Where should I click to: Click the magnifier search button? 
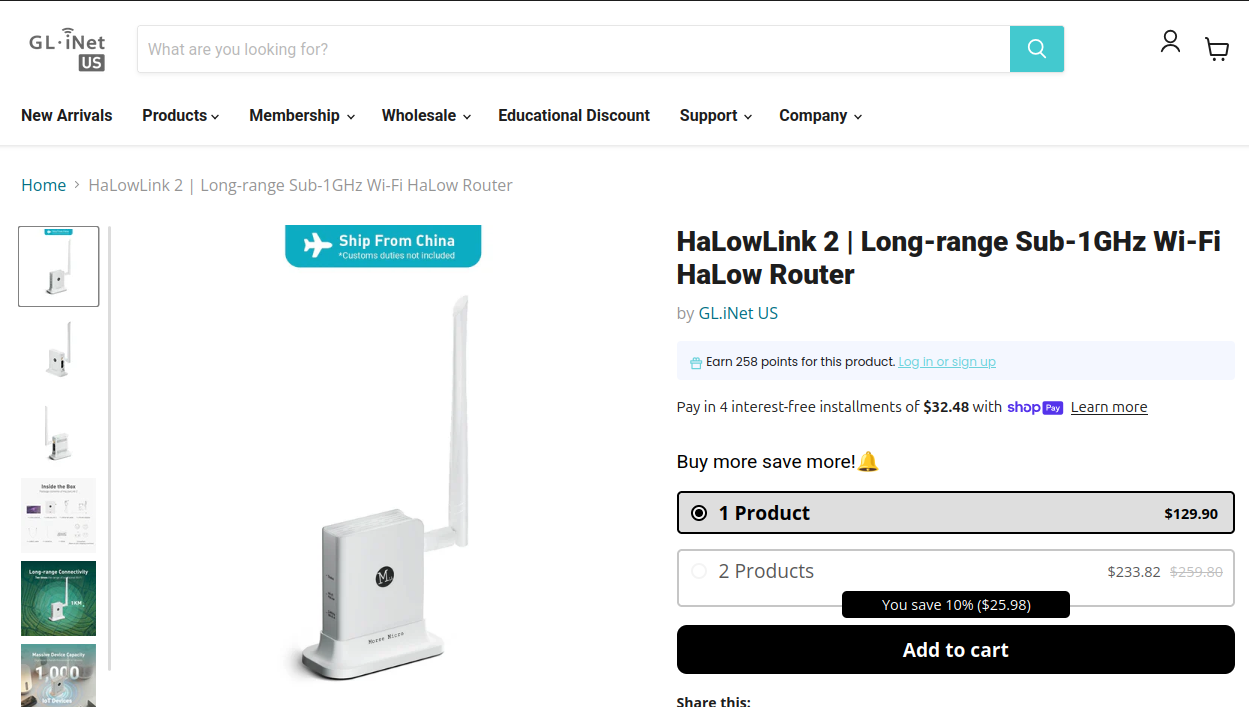(1036, 49)
